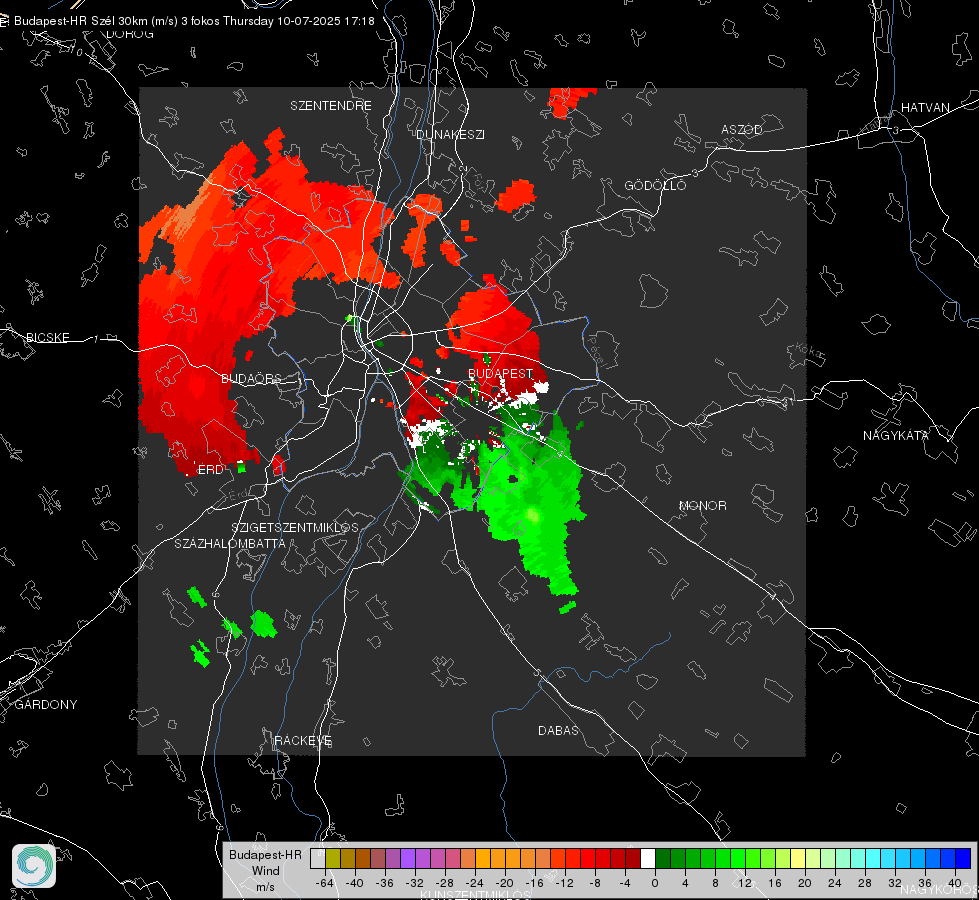Pick the pale yellow legend swatch near 20

(x=798, y=858)
